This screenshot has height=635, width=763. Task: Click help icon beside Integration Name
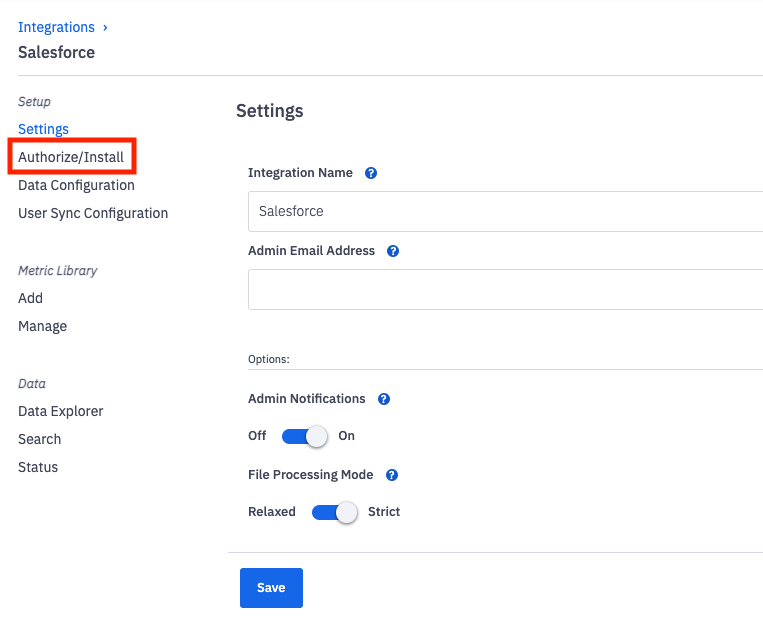point(371,173)
